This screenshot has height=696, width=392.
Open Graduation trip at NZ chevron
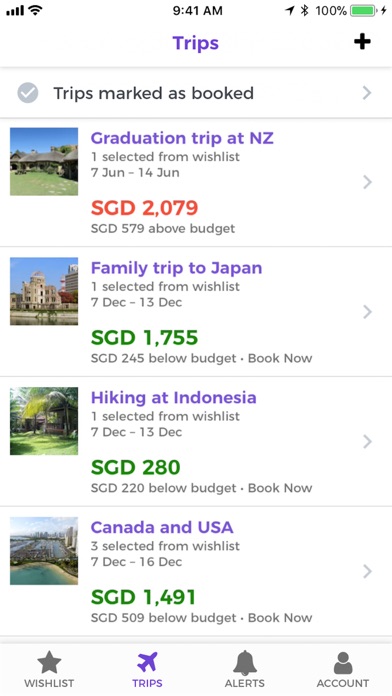[x=367, y=182]
